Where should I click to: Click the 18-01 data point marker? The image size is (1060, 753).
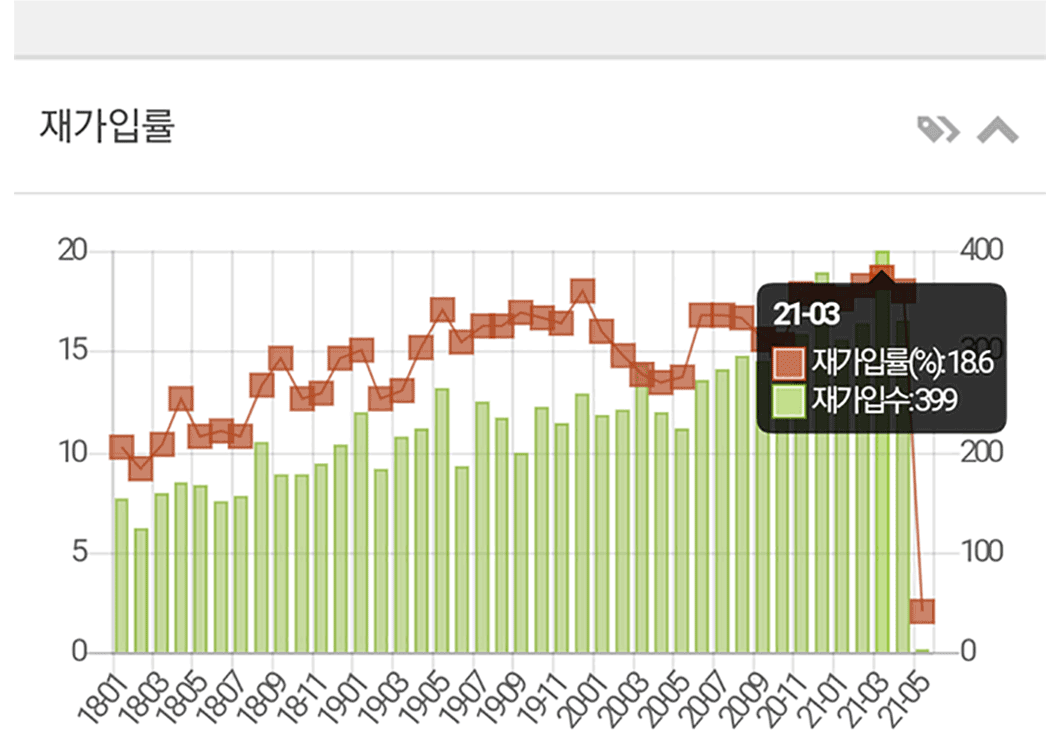click(x=121, y=447)
